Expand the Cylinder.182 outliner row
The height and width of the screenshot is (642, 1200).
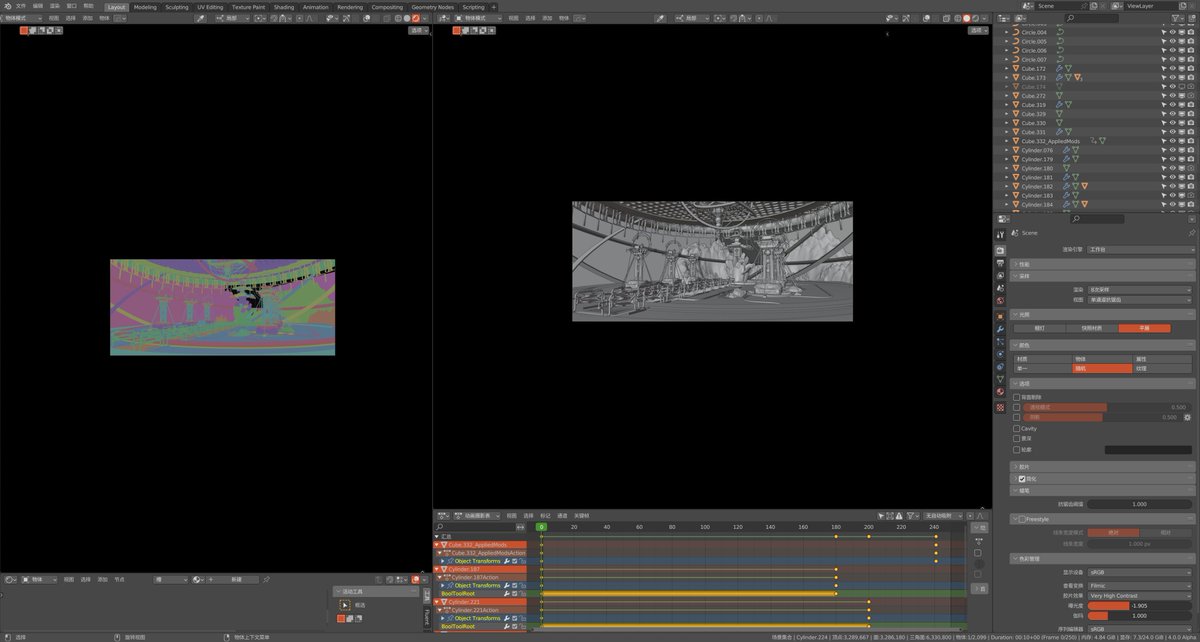[x=1007, y=186]
